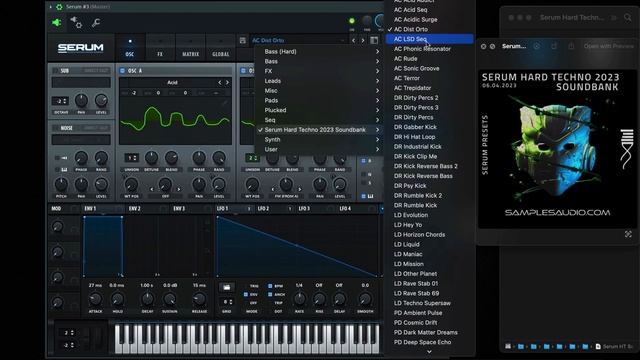Select the LFO TRIG mode option
Image resolution: width=640 pixels, height=360 pixels.
coord(254,286)
